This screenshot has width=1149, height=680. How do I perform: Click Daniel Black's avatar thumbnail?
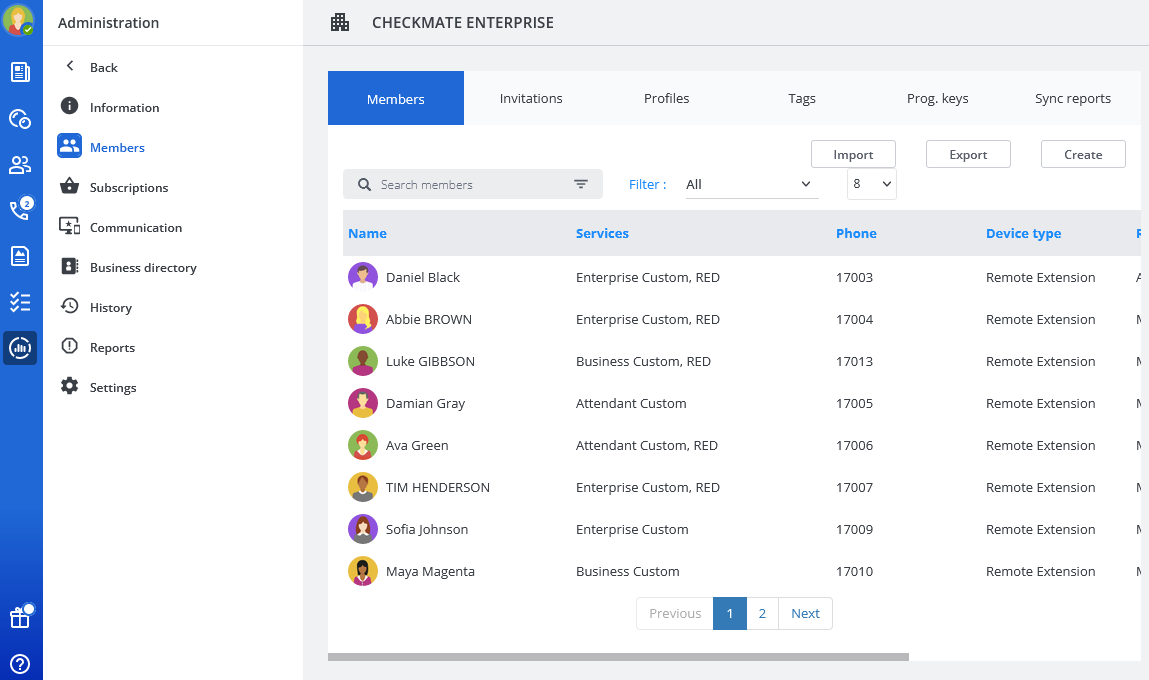(x=362, y=277)
